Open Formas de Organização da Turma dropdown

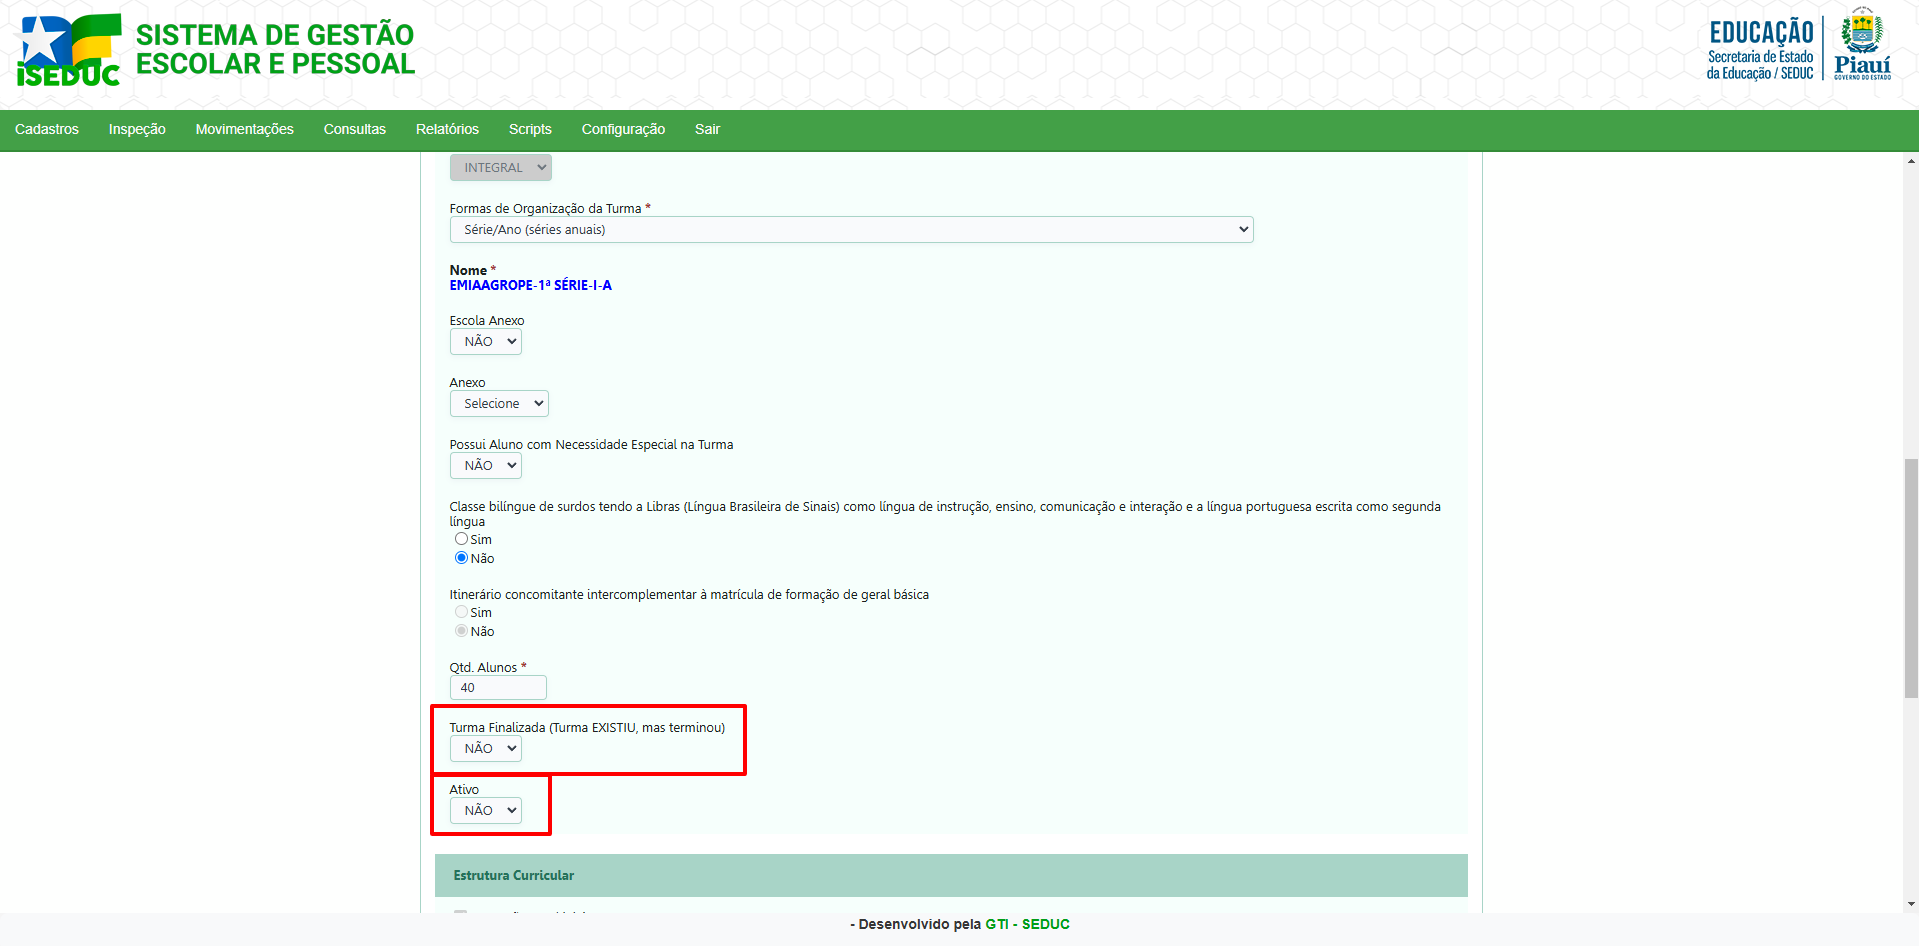pos(850,230)
